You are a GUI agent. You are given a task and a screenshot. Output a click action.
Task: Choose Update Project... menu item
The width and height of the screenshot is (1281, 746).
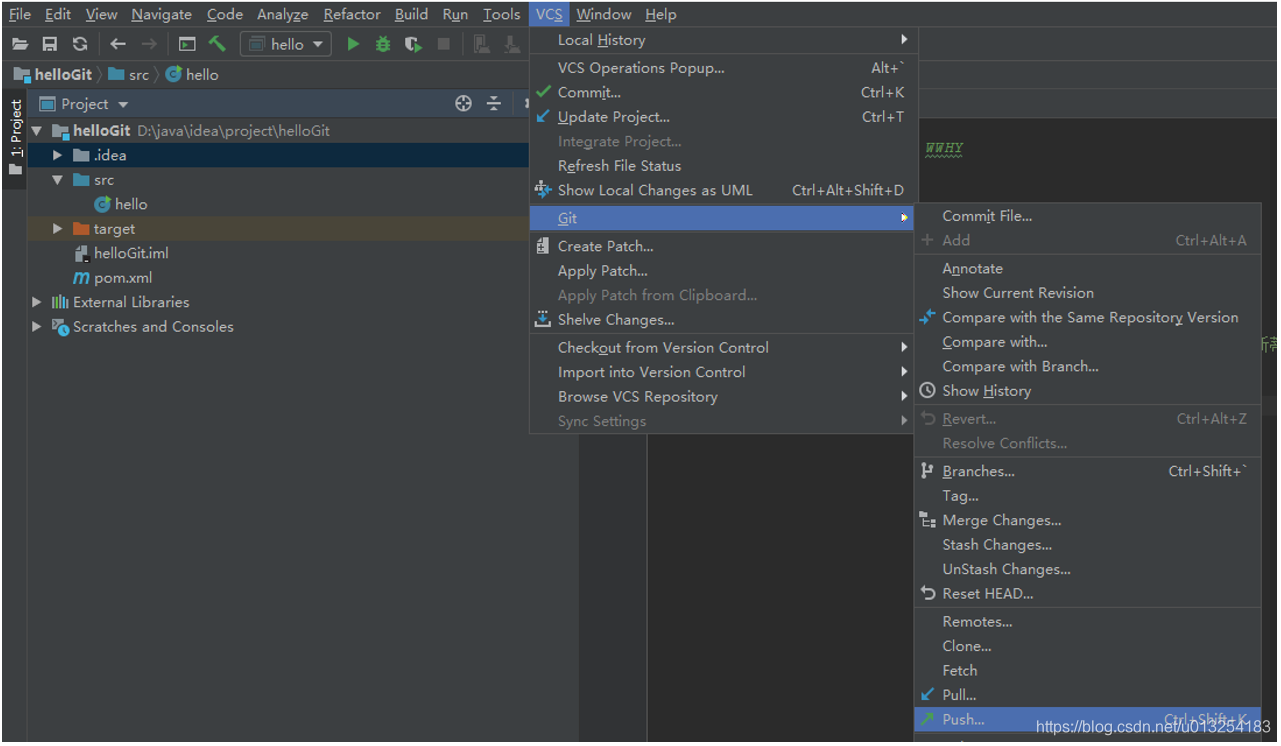tap(722, 117)
